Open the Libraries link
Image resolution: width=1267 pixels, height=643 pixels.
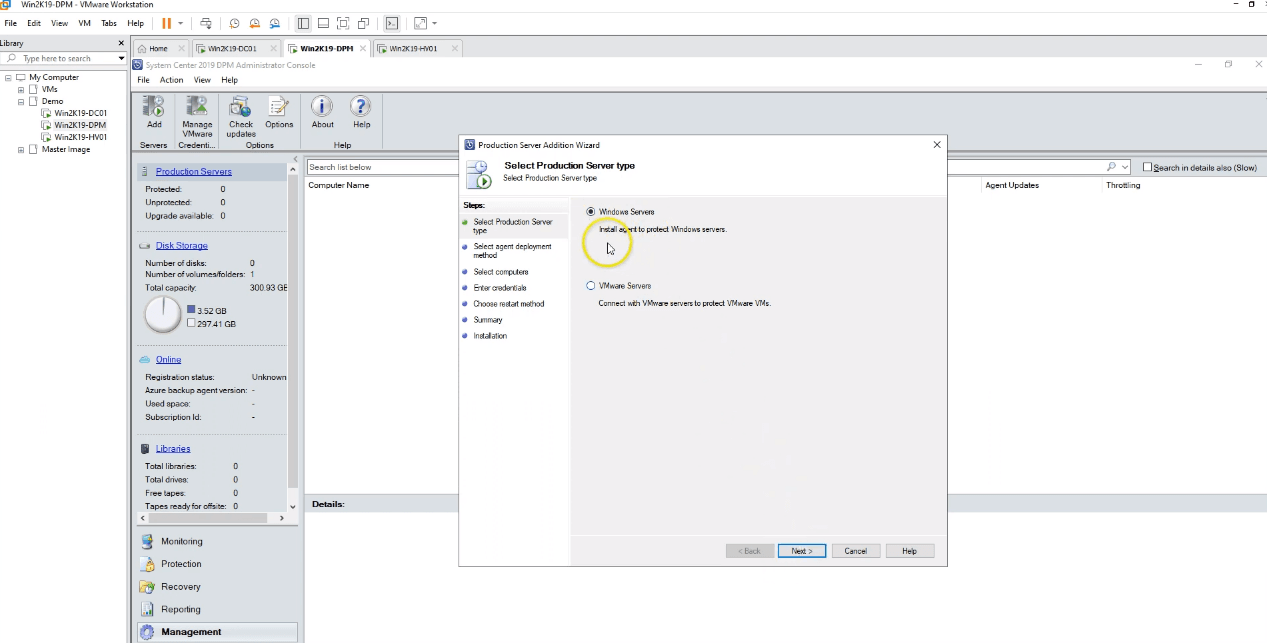pos(173,448)
